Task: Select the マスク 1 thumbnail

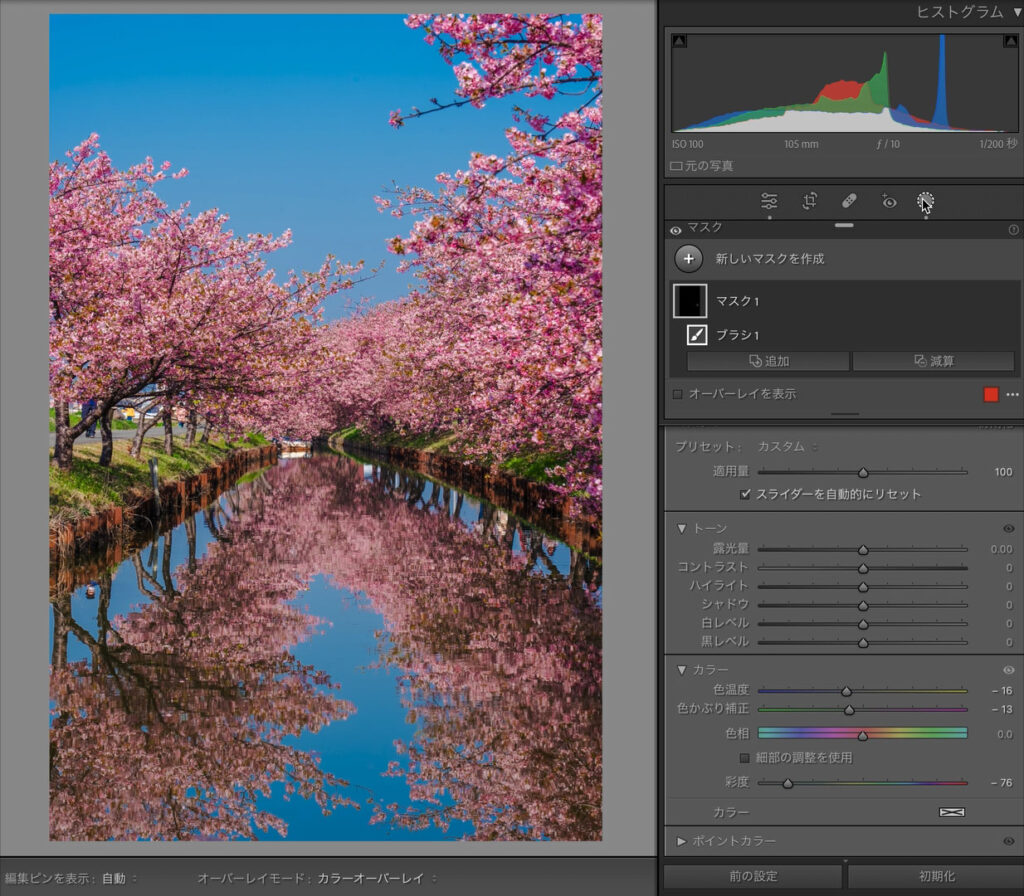Action: 690,301
